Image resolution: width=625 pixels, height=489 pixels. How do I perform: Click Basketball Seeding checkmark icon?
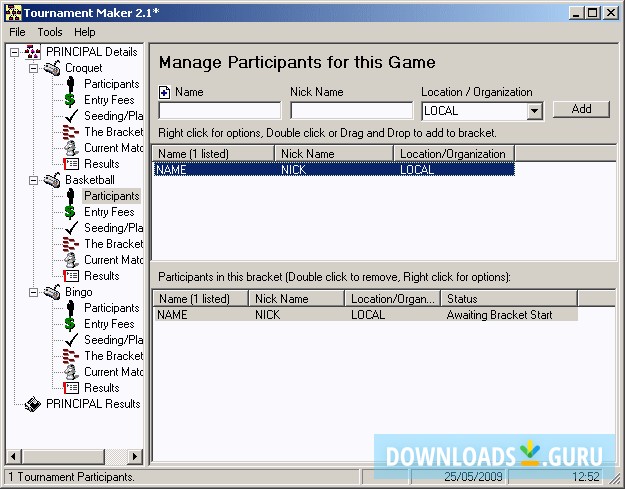(71, 228)
